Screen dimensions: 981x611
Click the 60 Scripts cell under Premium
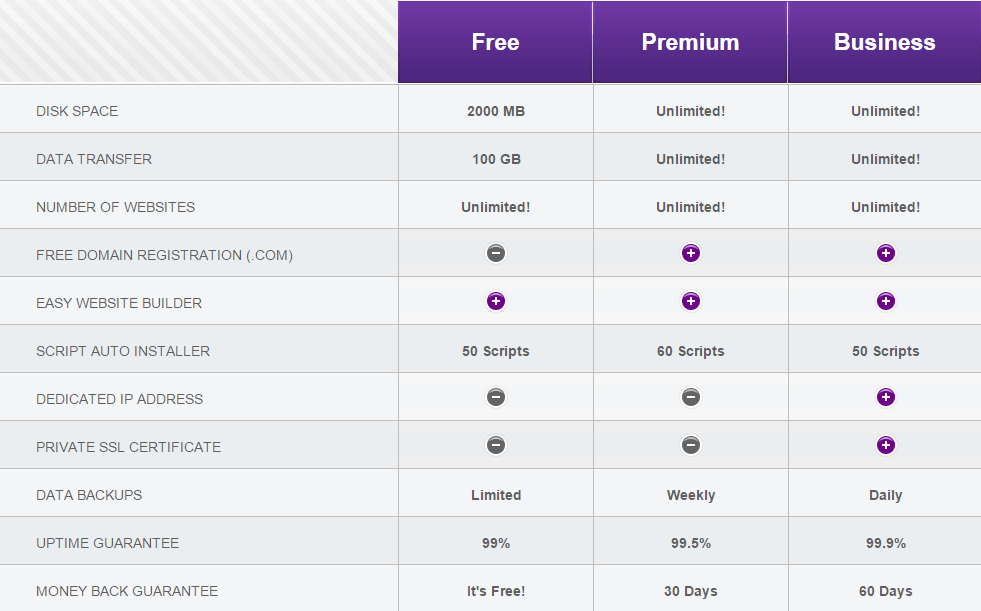pos(691,351)
